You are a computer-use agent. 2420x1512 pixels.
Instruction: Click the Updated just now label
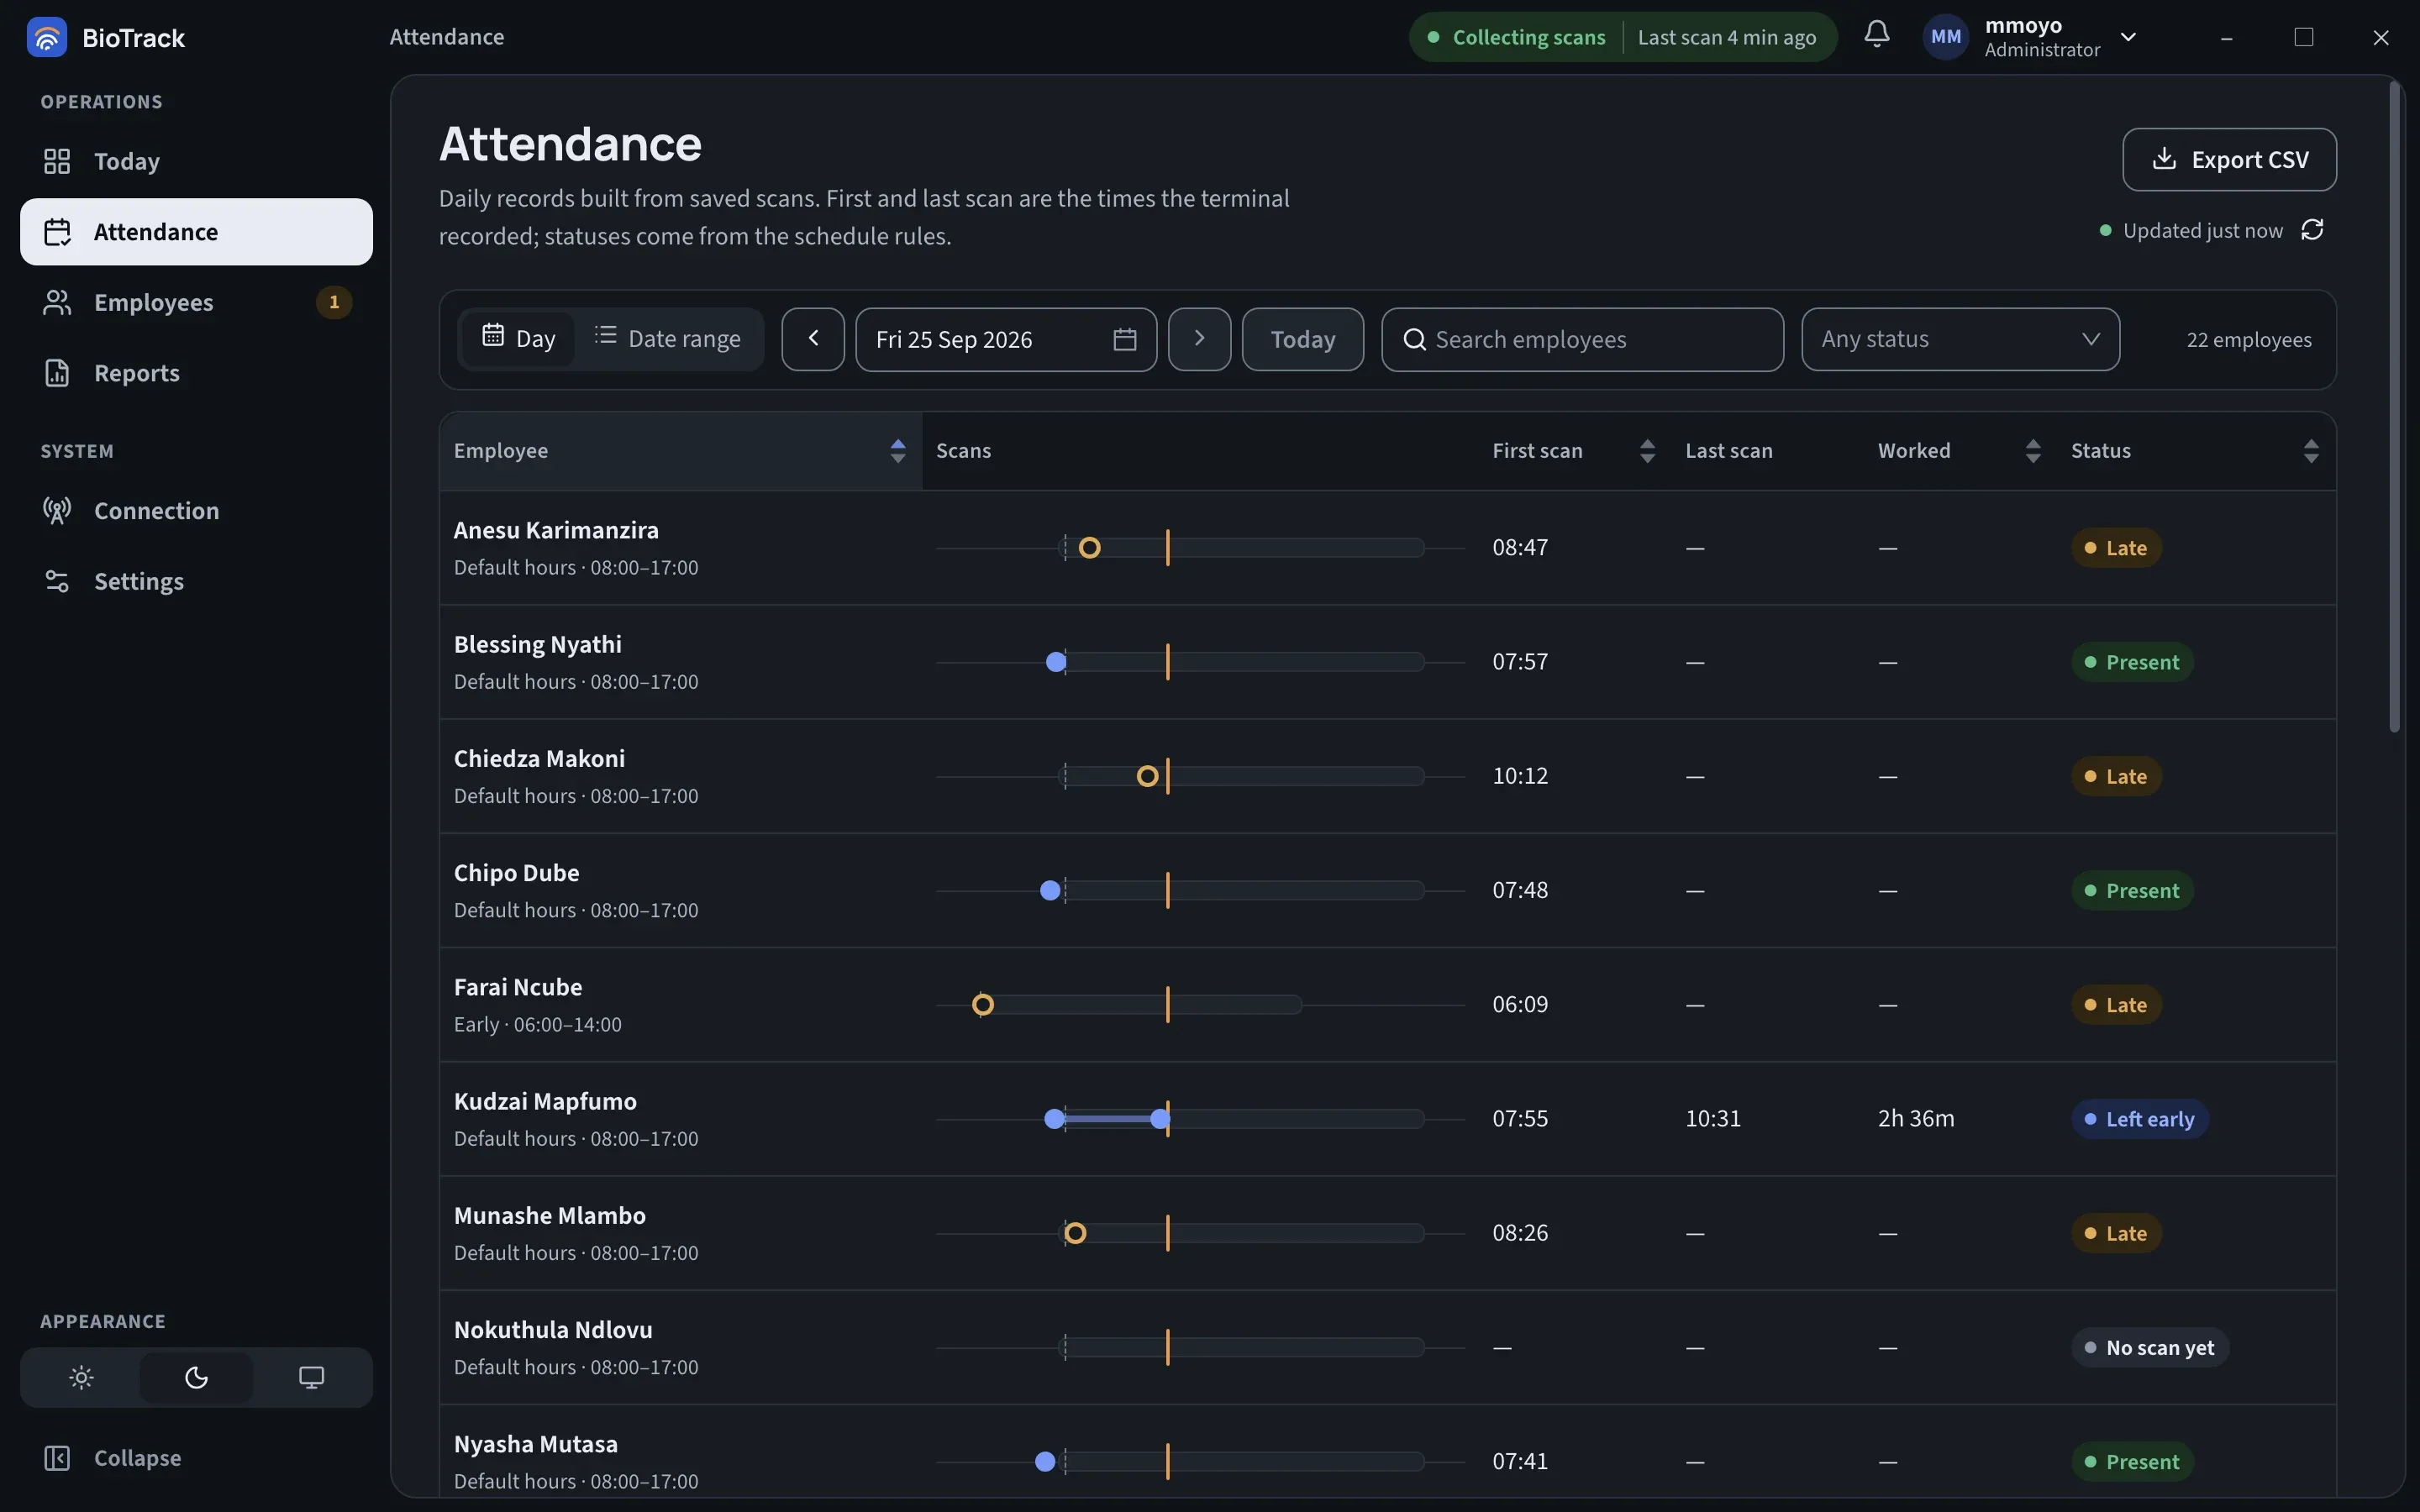coord(2203,231)
